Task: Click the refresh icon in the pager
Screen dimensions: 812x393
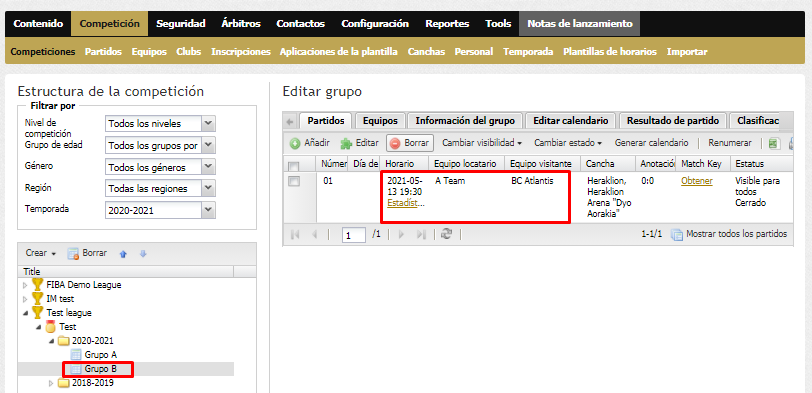Action: coord(446,234)
